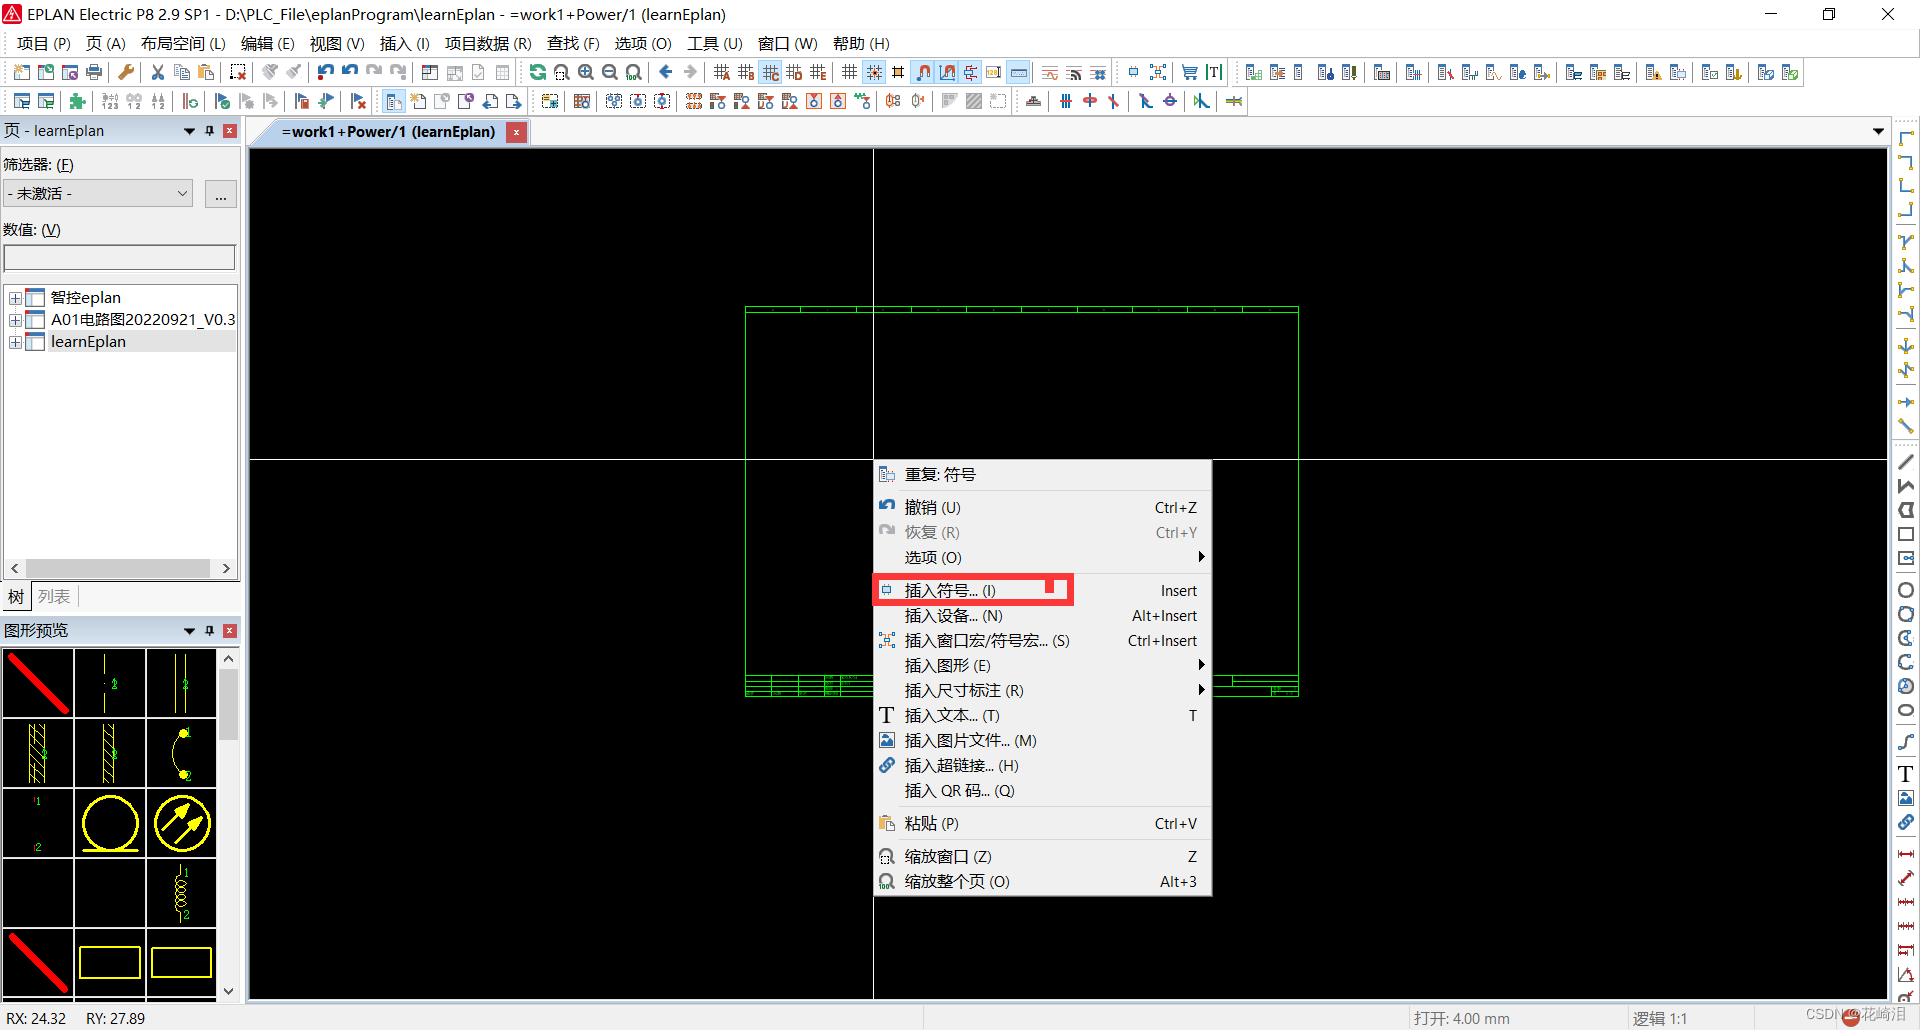Screen dimensions: 1920x1030
Task: Click the horizontal scrollbar in tree panel
Action: pos(120,568)
